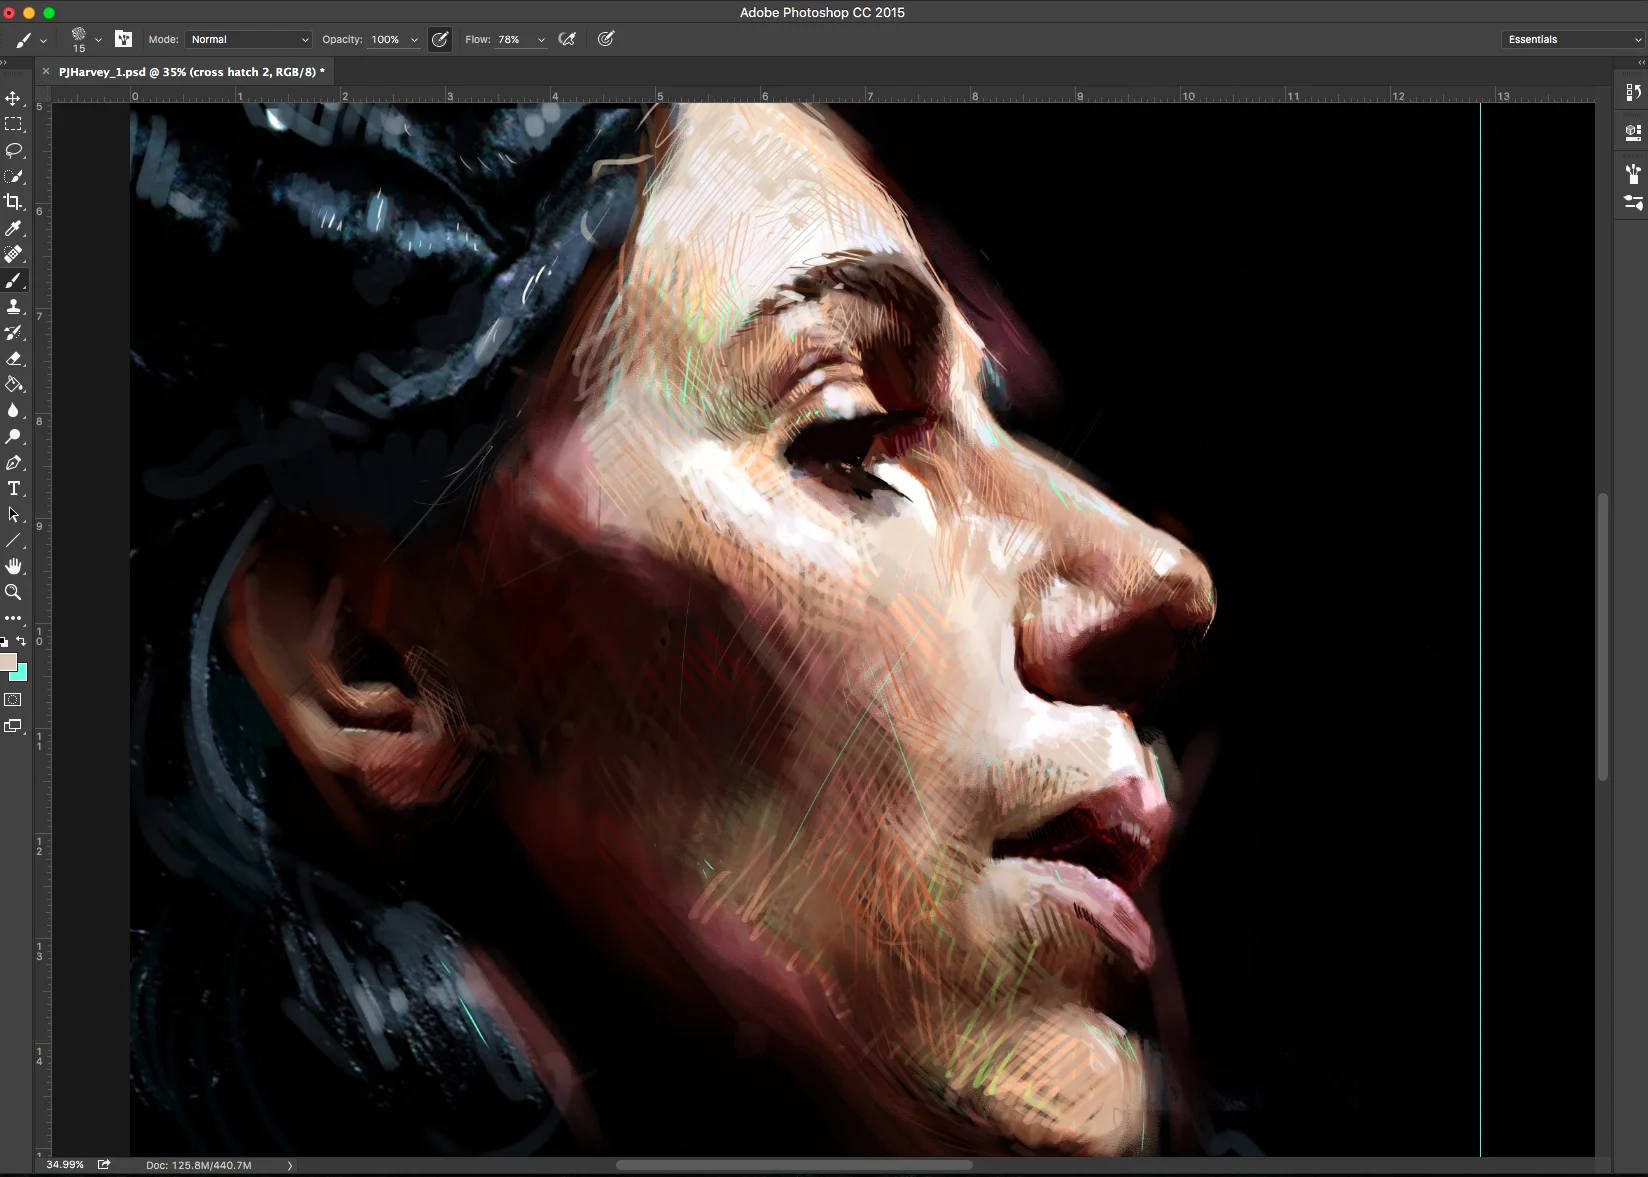This screenshot has width=1648, height=1177.
Task: Toggle Quick Mask mode
Action: click(x=13, y=700)
